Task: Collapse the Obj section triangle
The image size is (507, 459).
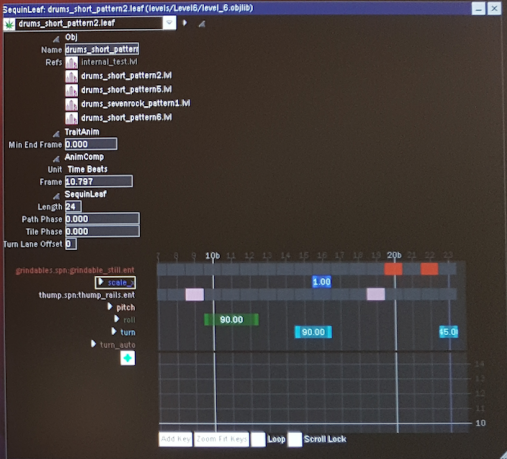Action: (56, 39)
